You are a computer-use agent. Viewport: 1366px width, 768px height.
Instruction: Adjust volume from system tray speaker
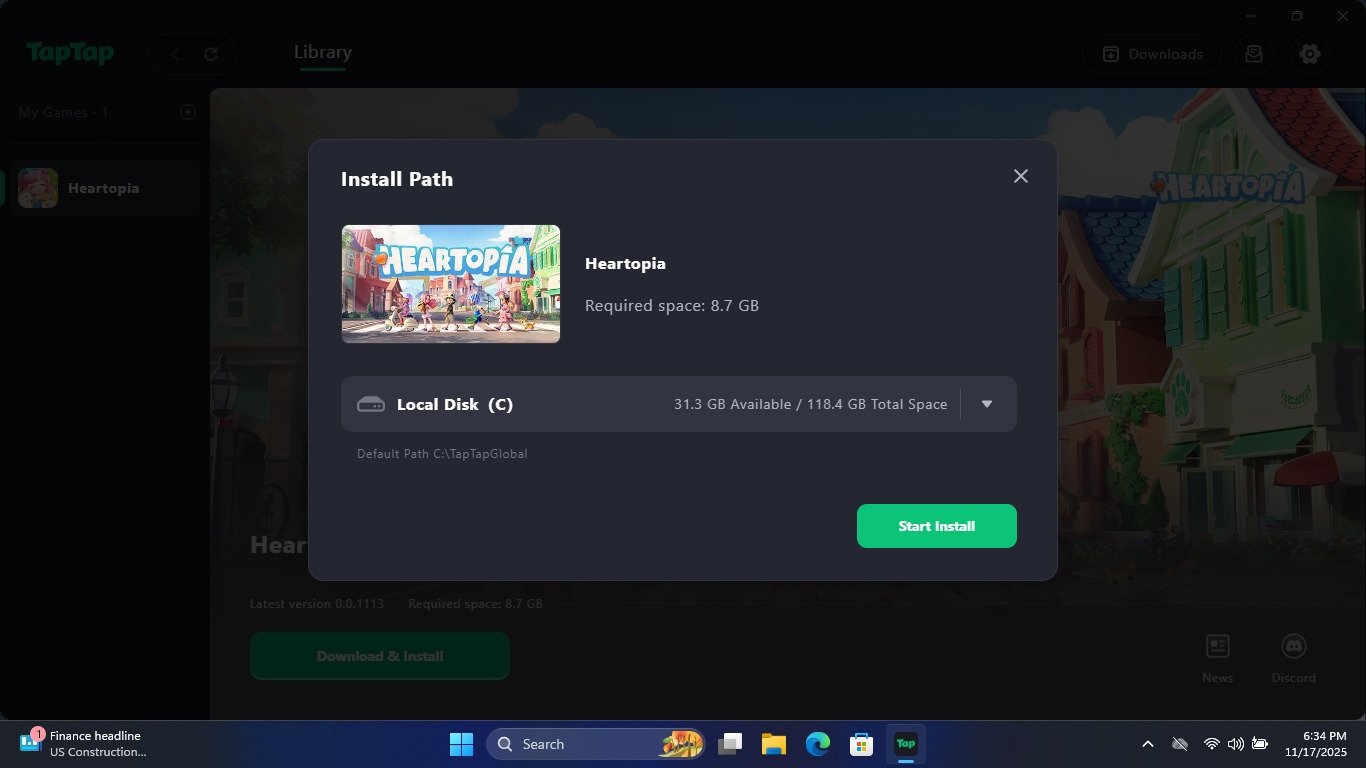1235,744
